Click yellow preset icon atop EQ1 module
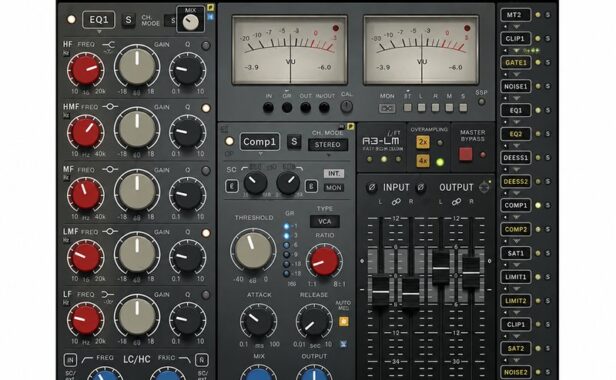This screenshot has width=616, height=380. click(x=211, y=7)
